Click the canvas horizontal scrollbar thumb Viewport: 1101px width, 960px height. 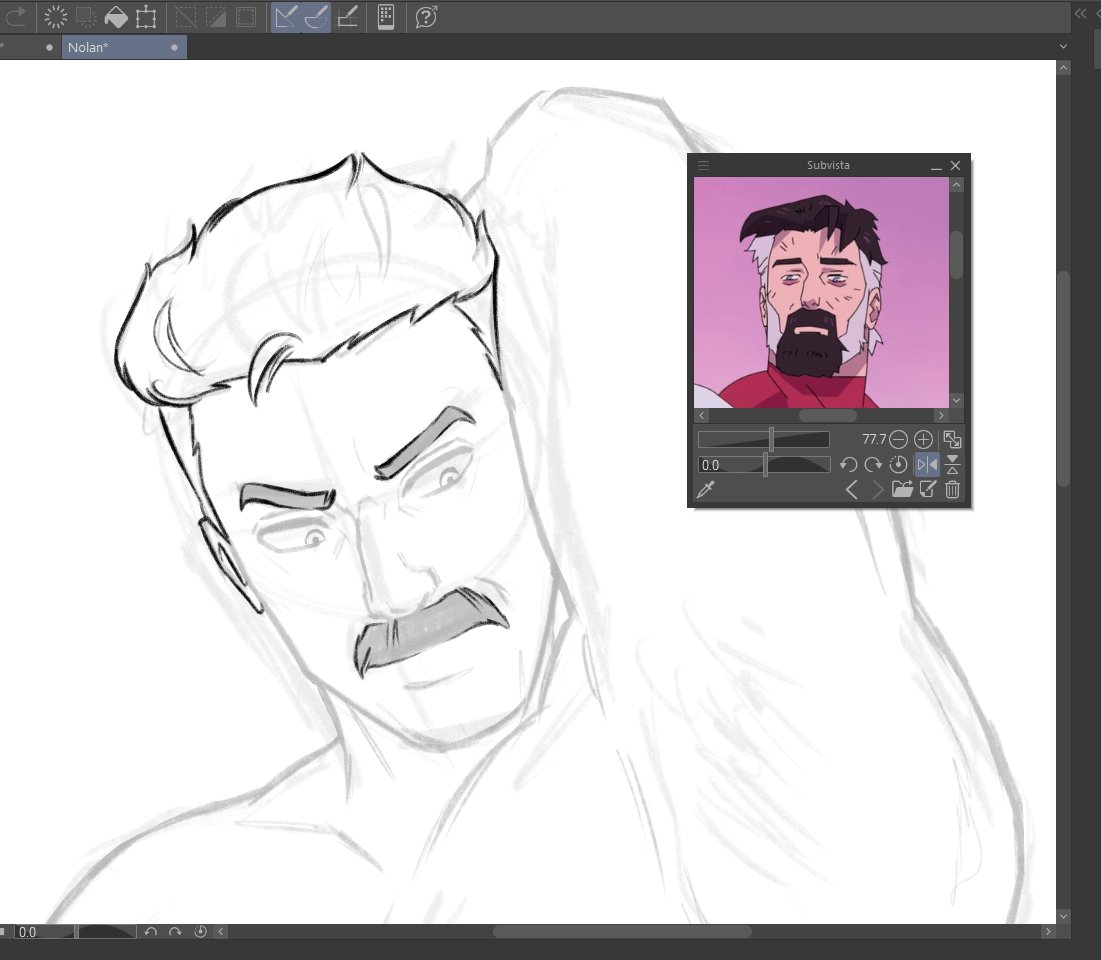click(622, 931)
